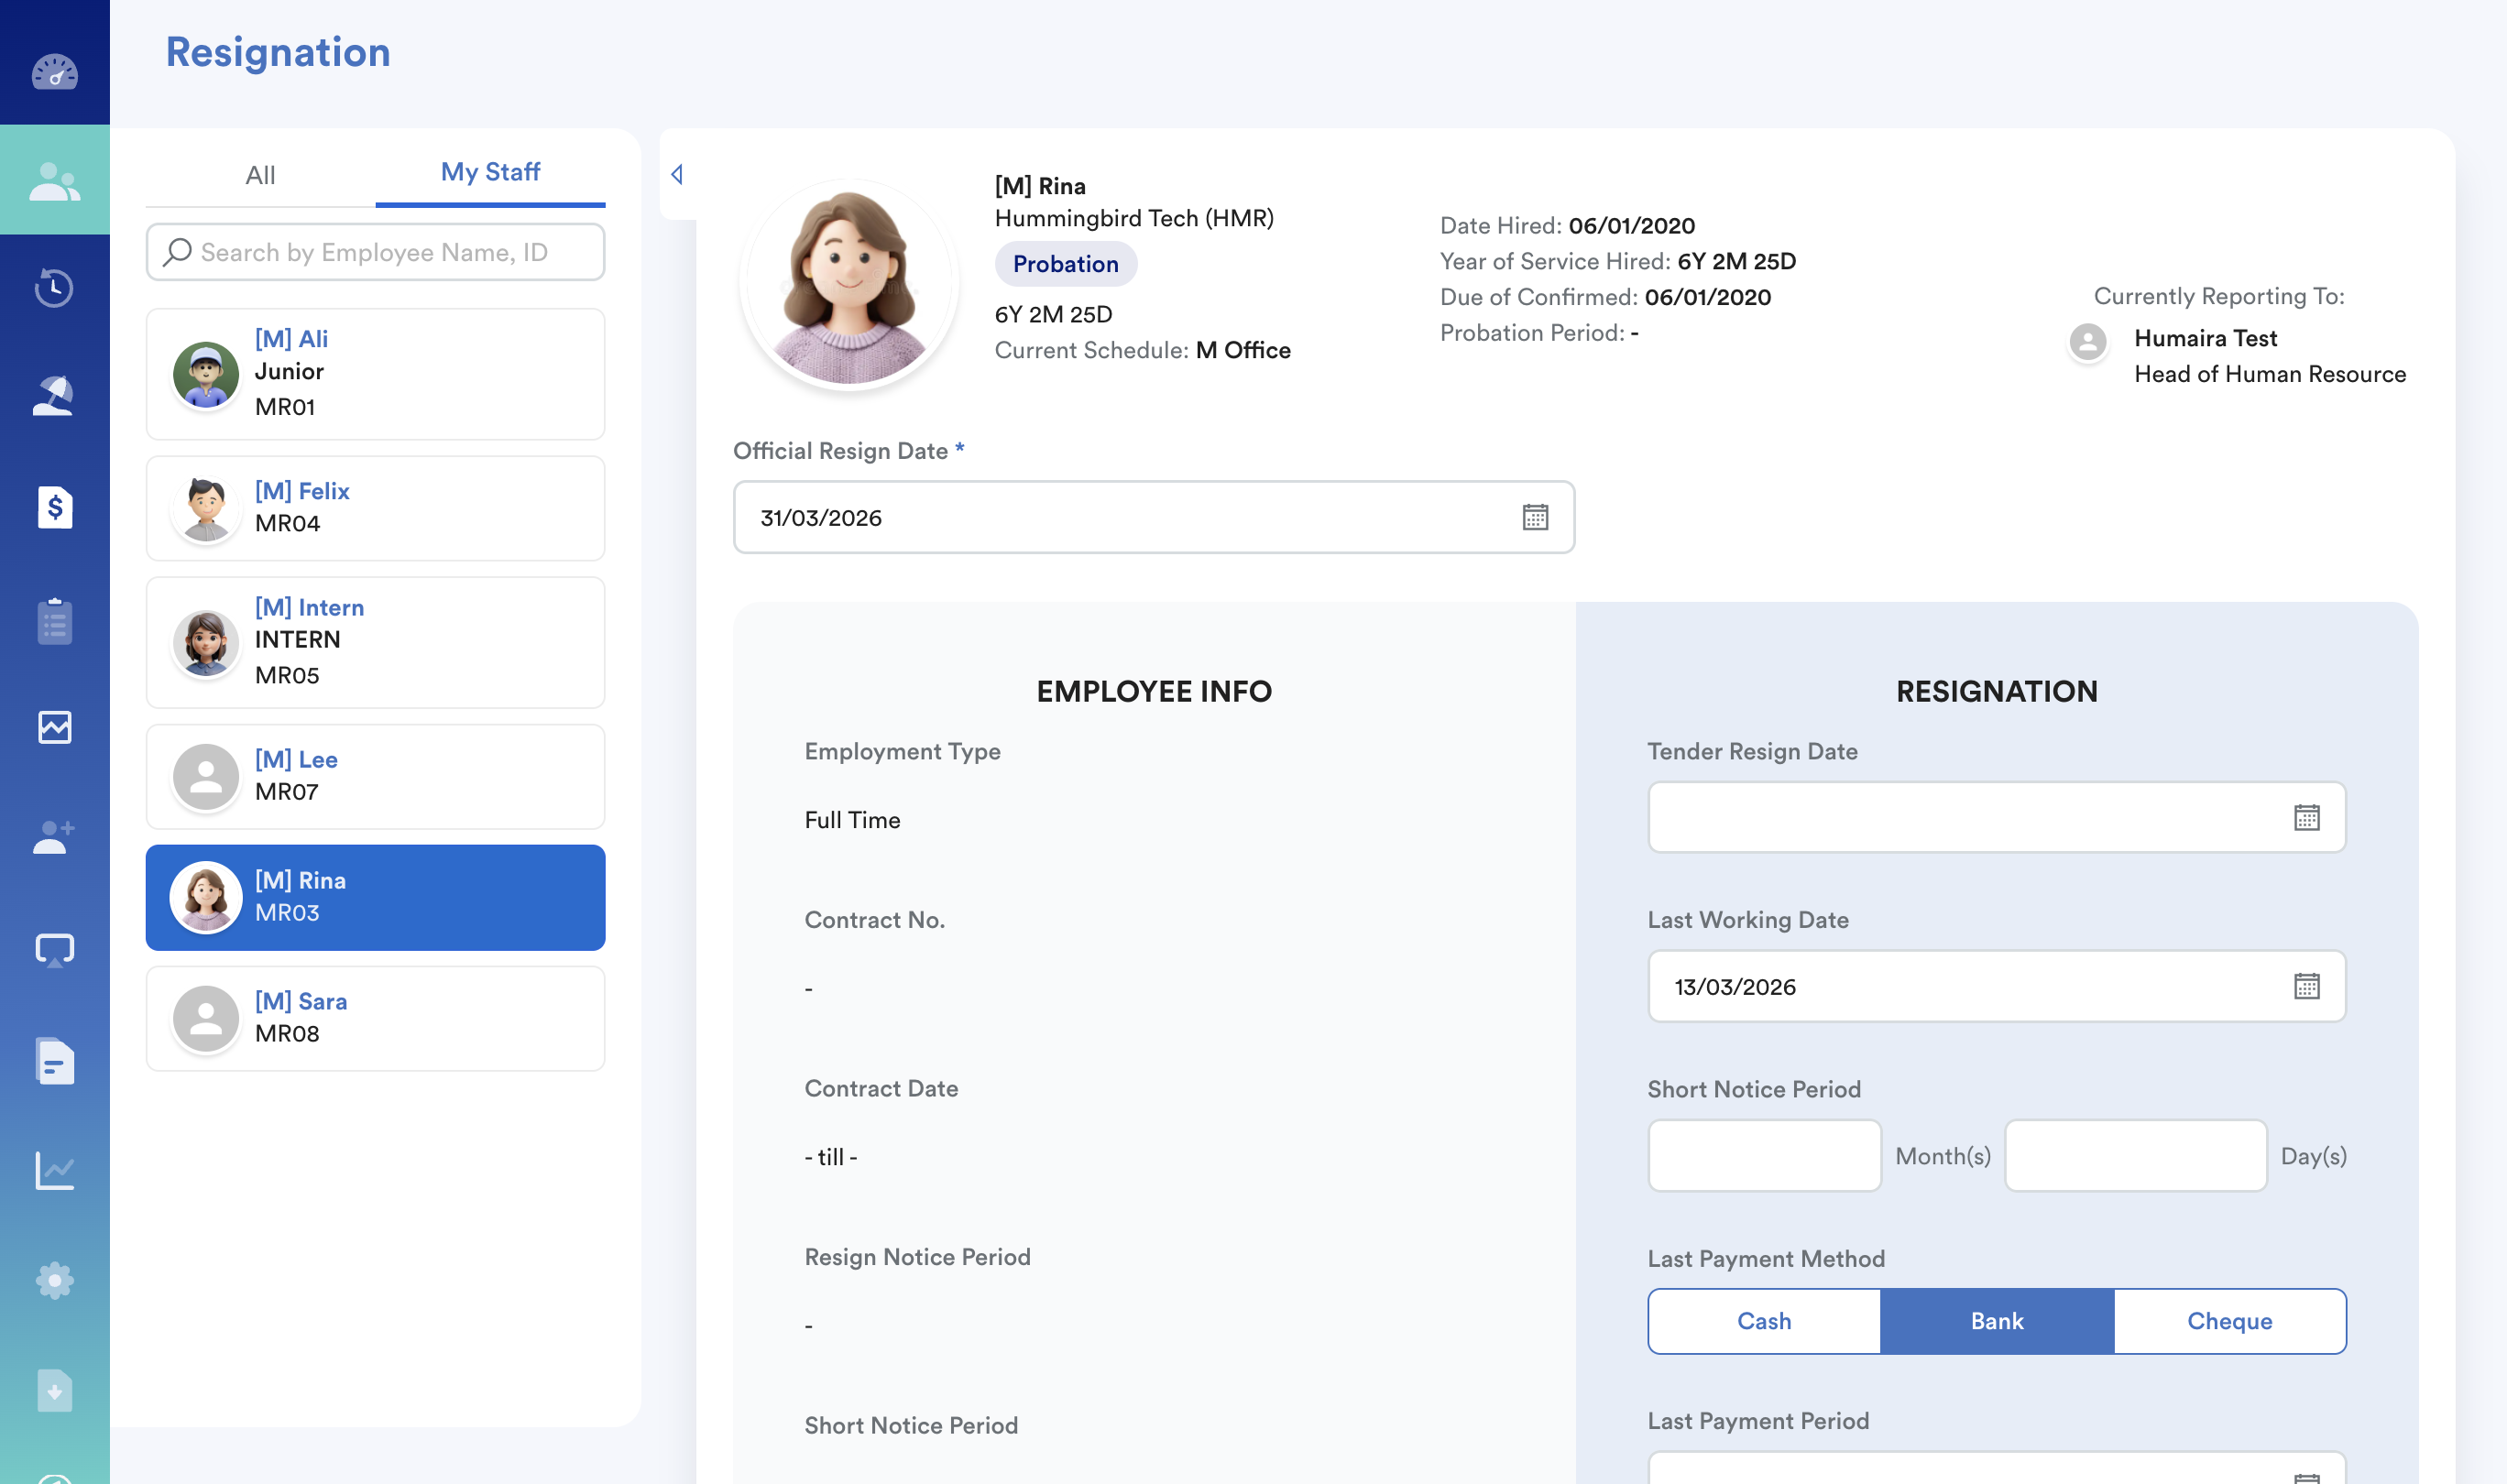Open the line chart analytics sidebar icon
2507x1484 pixels.
54,1170
